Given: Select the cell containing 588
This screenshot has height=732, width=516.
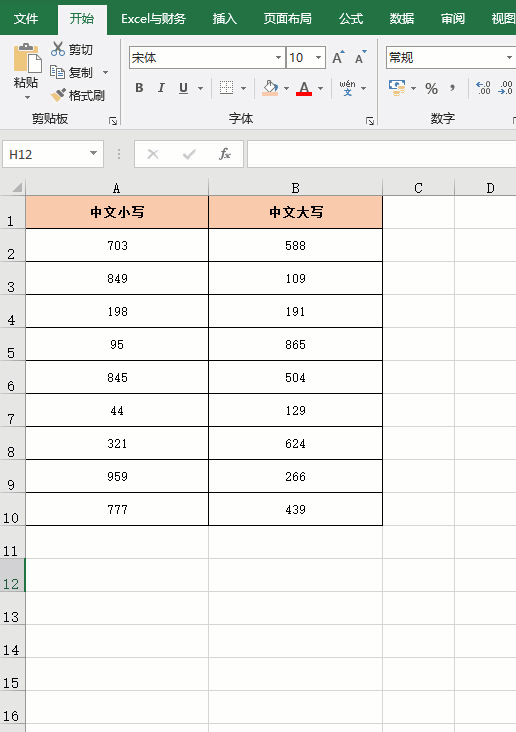Looking at the screenshot, I should 295,245.
